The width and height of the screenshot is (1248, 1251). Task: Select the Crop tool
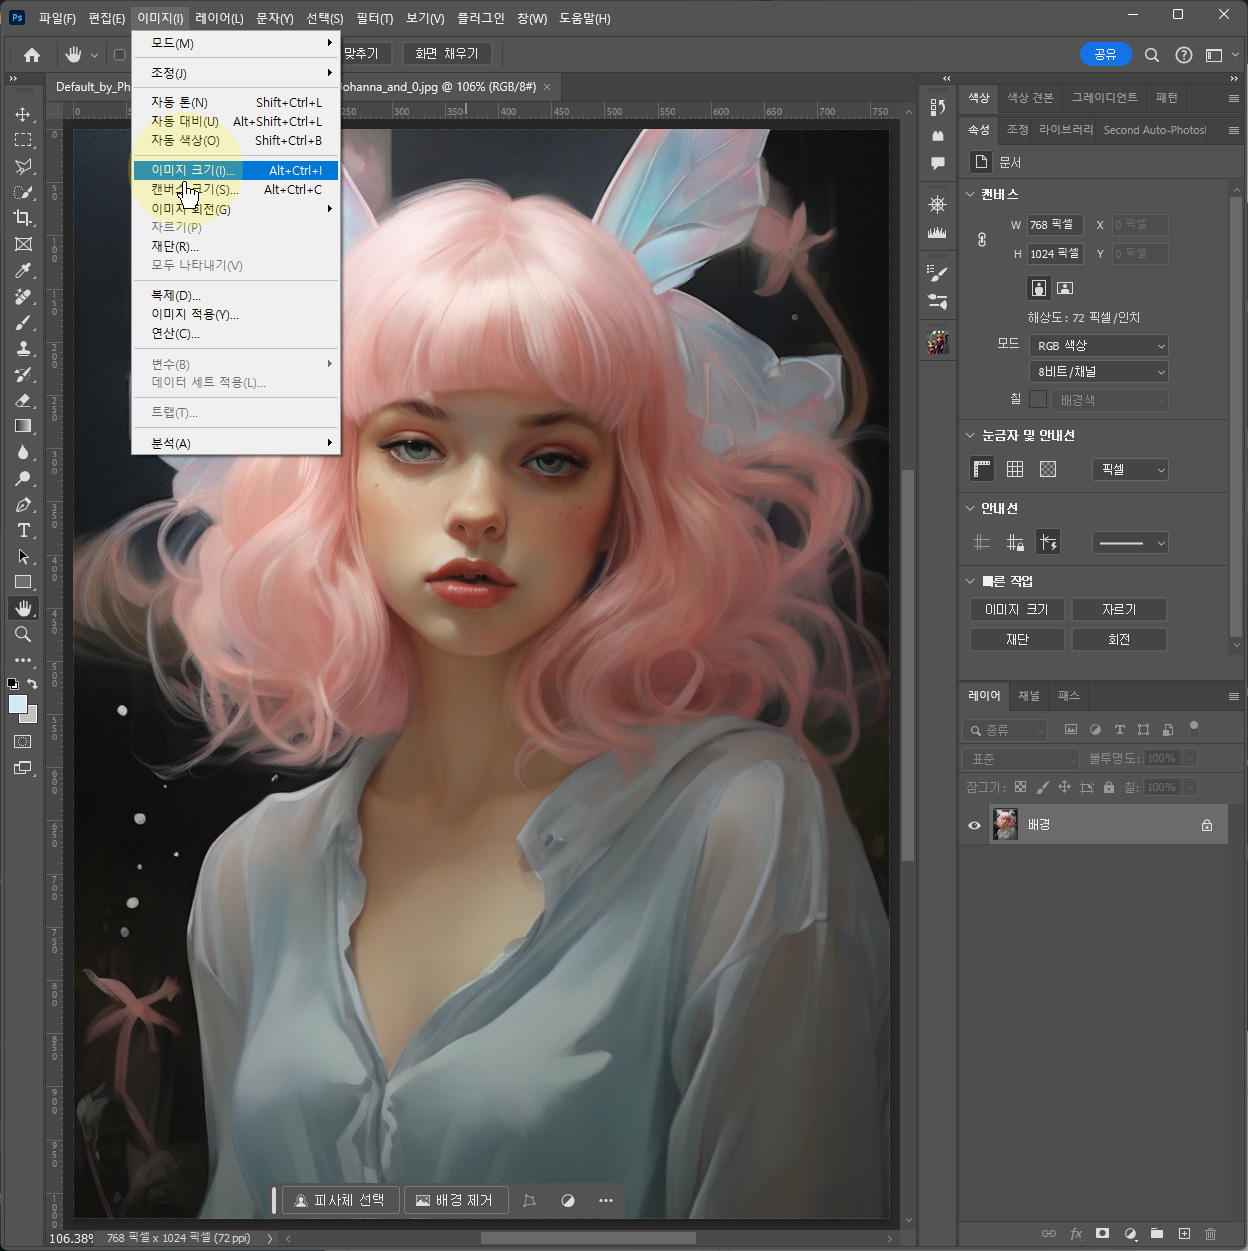[23, 218]
